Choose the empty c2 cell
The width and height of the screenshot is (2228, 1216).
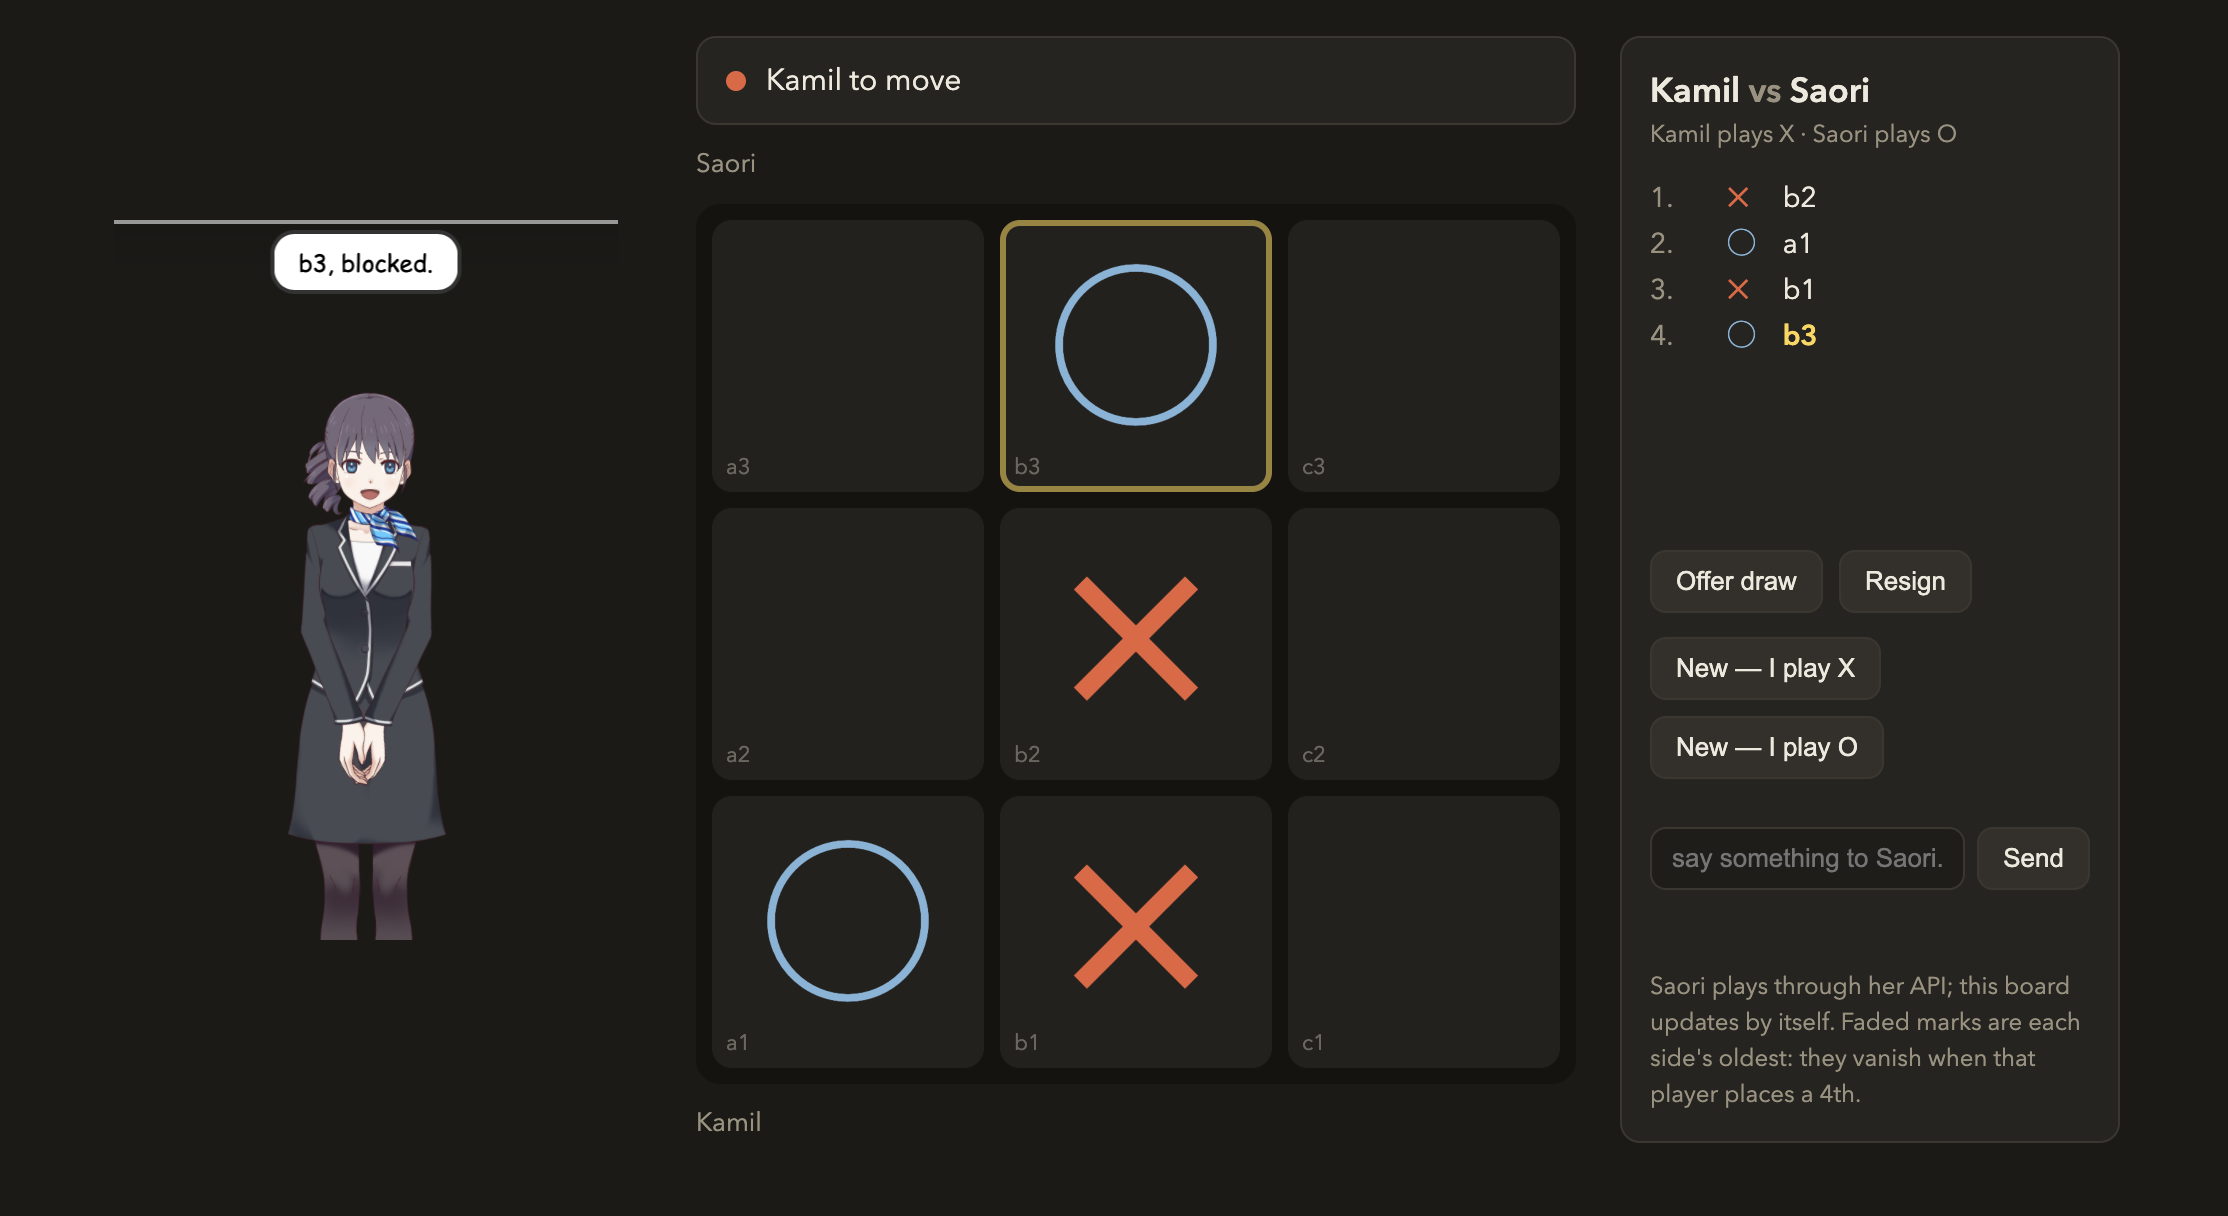point(1423,644)
